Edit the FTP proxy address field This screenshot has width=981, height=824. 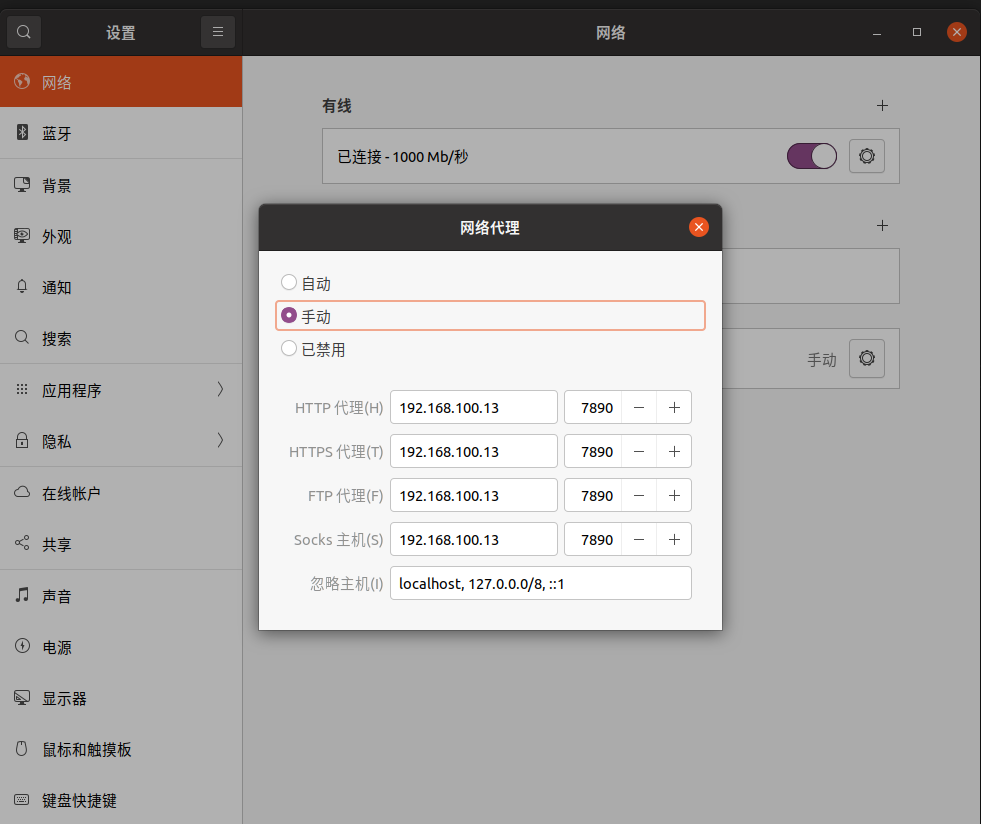click(474, 496)
